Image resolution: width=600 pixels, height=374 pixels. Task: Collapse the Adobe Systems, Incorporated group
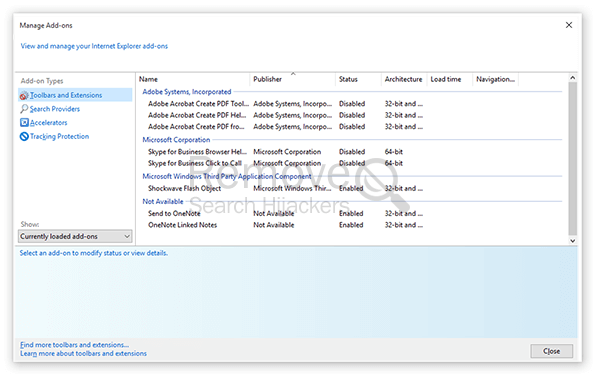(x=187, y=92)
